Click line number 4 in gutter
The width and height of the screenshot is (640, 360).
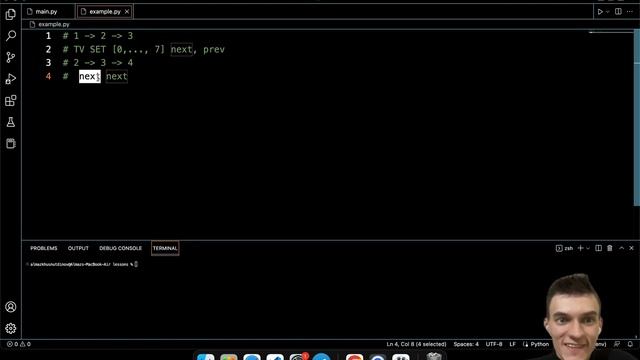pos(48,76)
